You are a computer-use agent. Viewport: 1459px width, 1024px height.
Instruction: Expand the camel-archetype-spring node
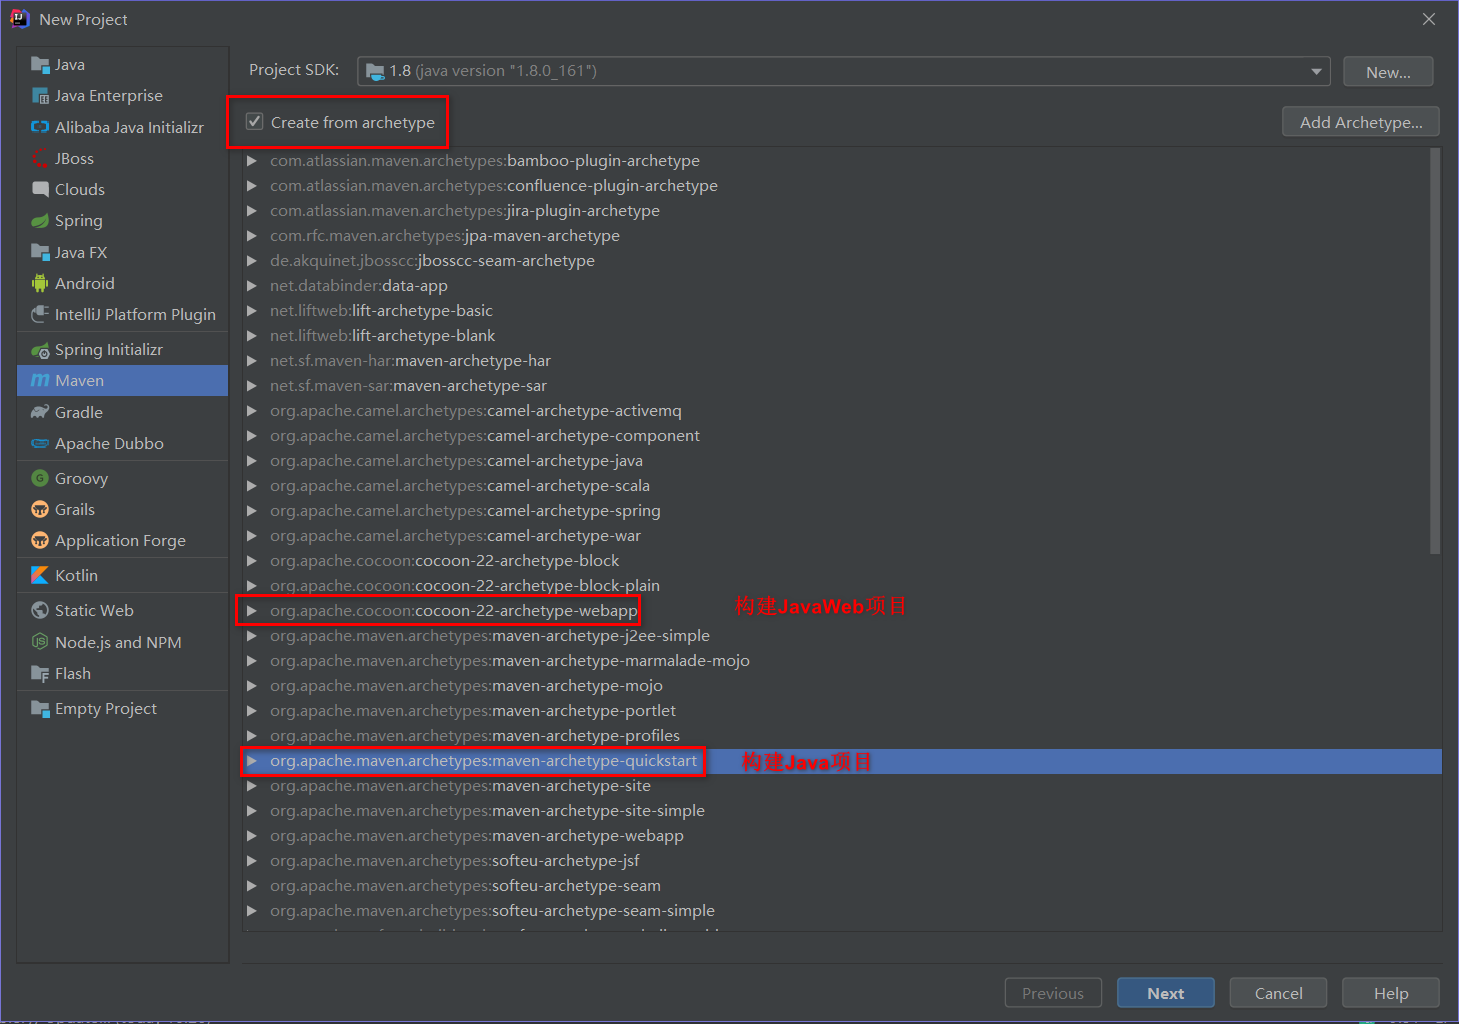[252, 511]
